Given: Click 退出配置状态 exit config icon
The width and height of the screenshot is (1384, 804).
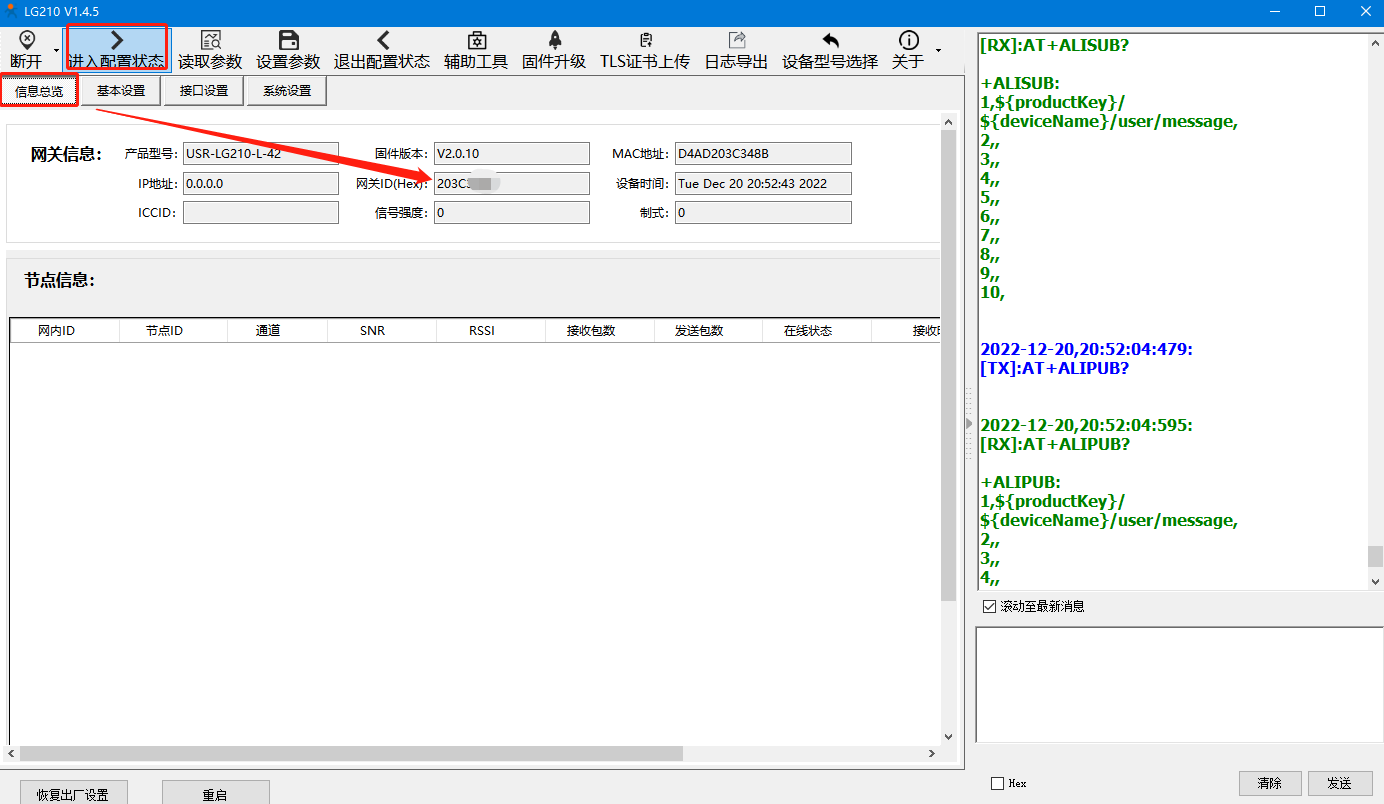Looking at the screenshot, I should [x=382, y=40].
